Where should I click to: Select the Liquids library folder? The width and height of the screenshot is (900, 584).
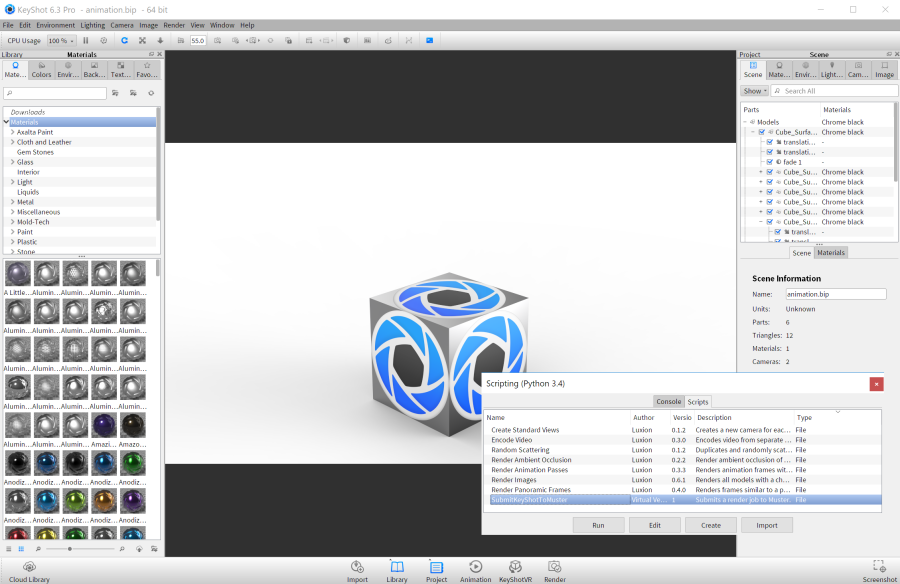point(28,192)
